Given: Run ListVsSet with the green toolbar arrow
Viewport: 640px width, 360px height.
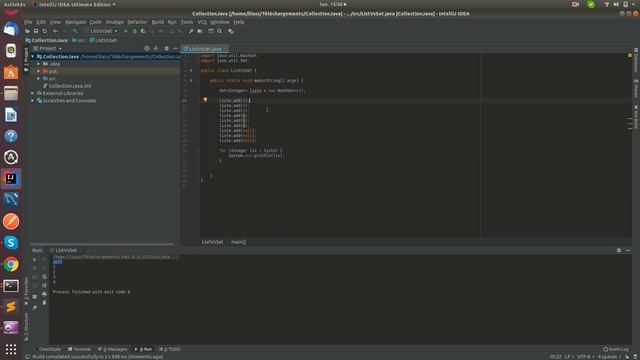Looking at the screenshot, I should pyautogui.click(x=126, y=31).
